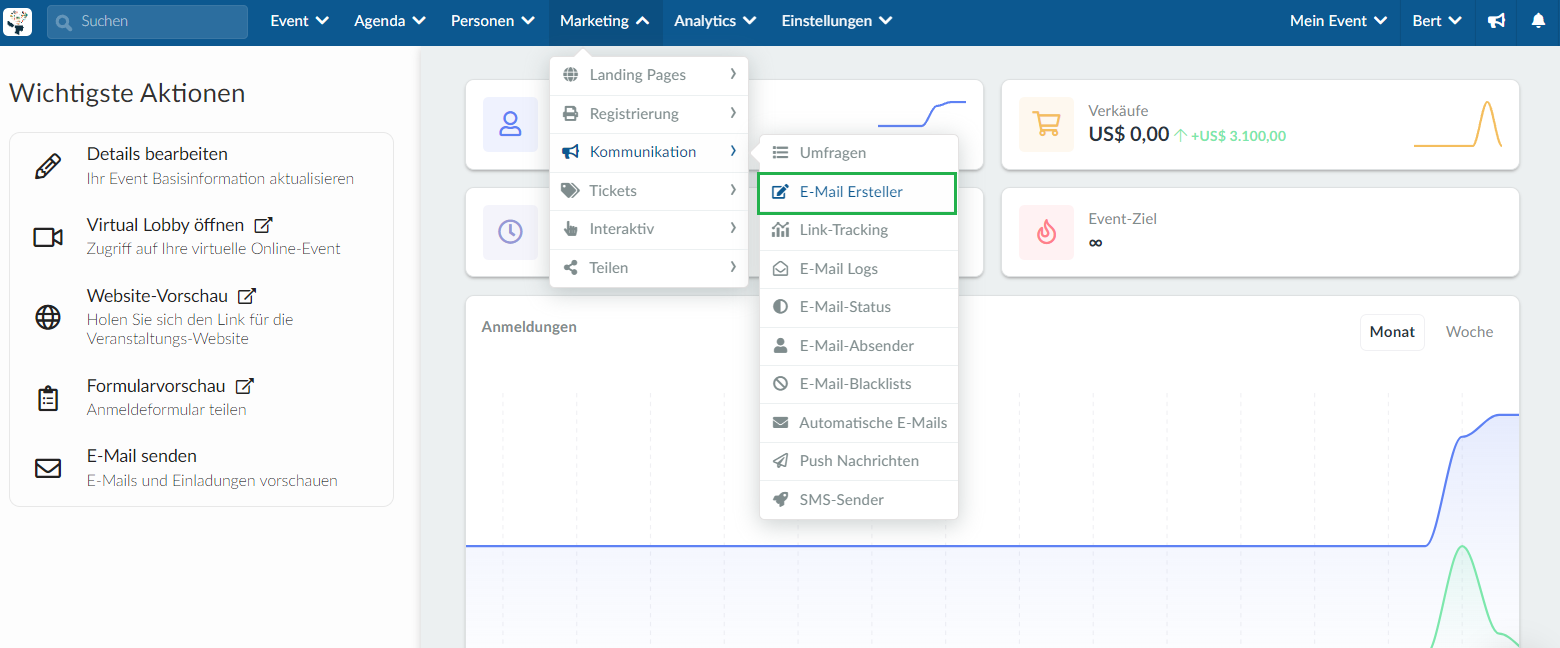Expand the Registrierung submenu
The width and height of the screenshot is (1560, 648).
click(649, 114)
